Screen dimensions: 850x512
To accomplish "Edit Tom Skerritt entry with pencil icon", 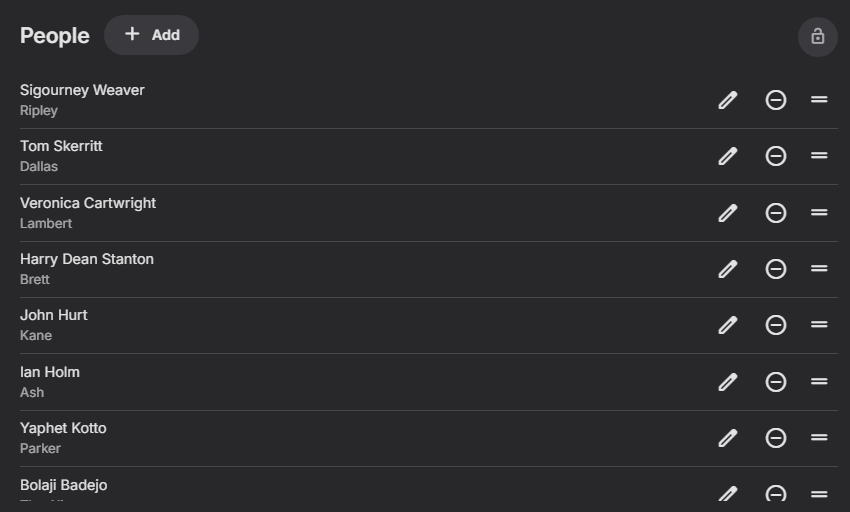I will (727, 156).
